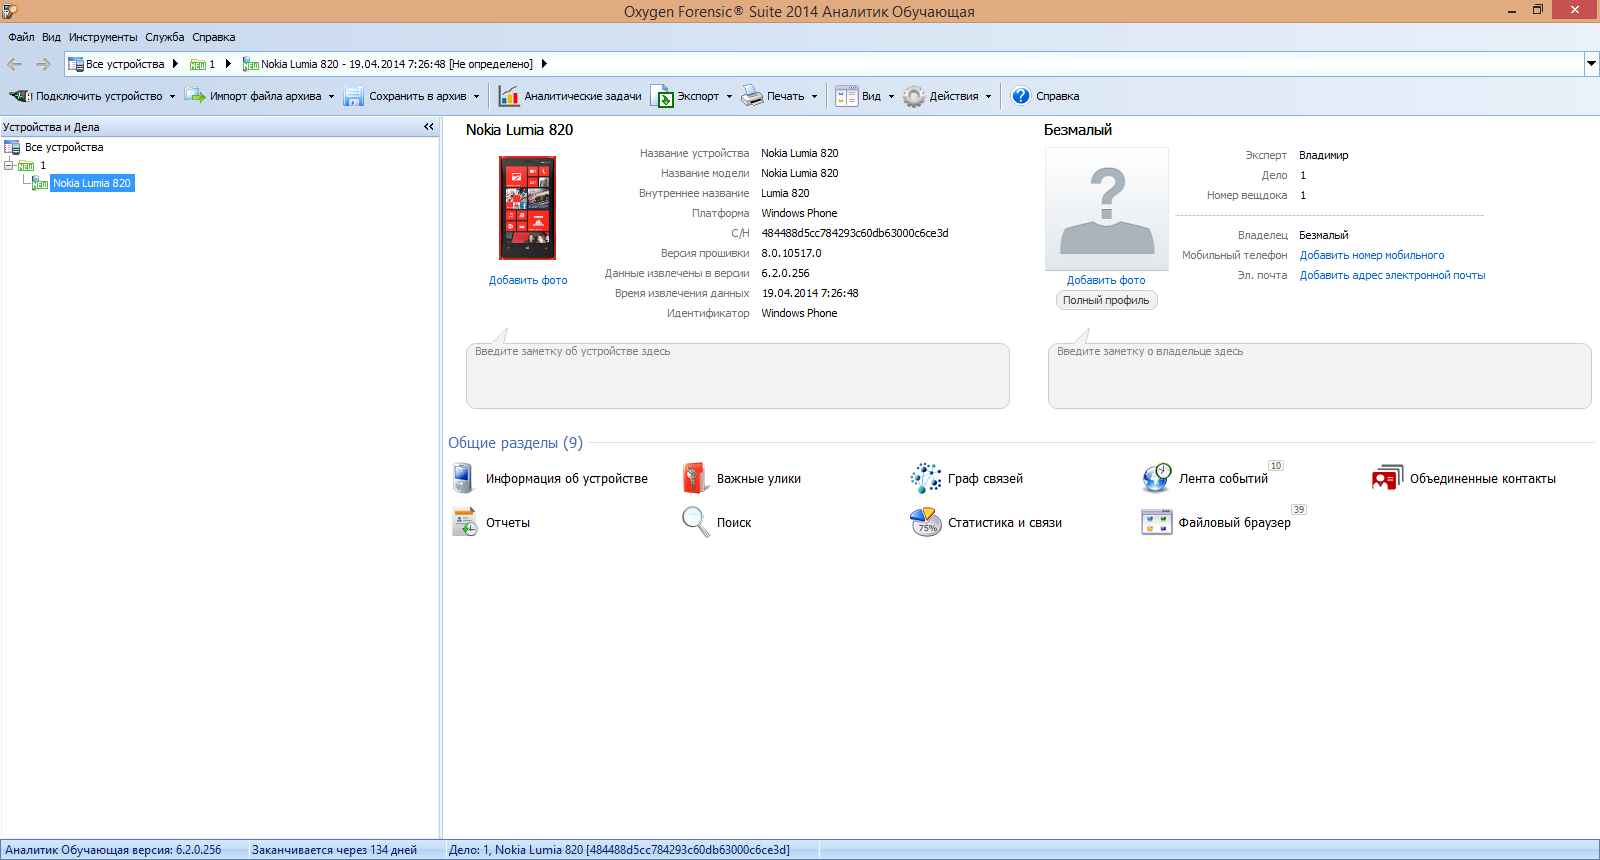Expand the Connect Device dropdown arrow
This screenshot has height=860, width=1600.
point(172,97)
